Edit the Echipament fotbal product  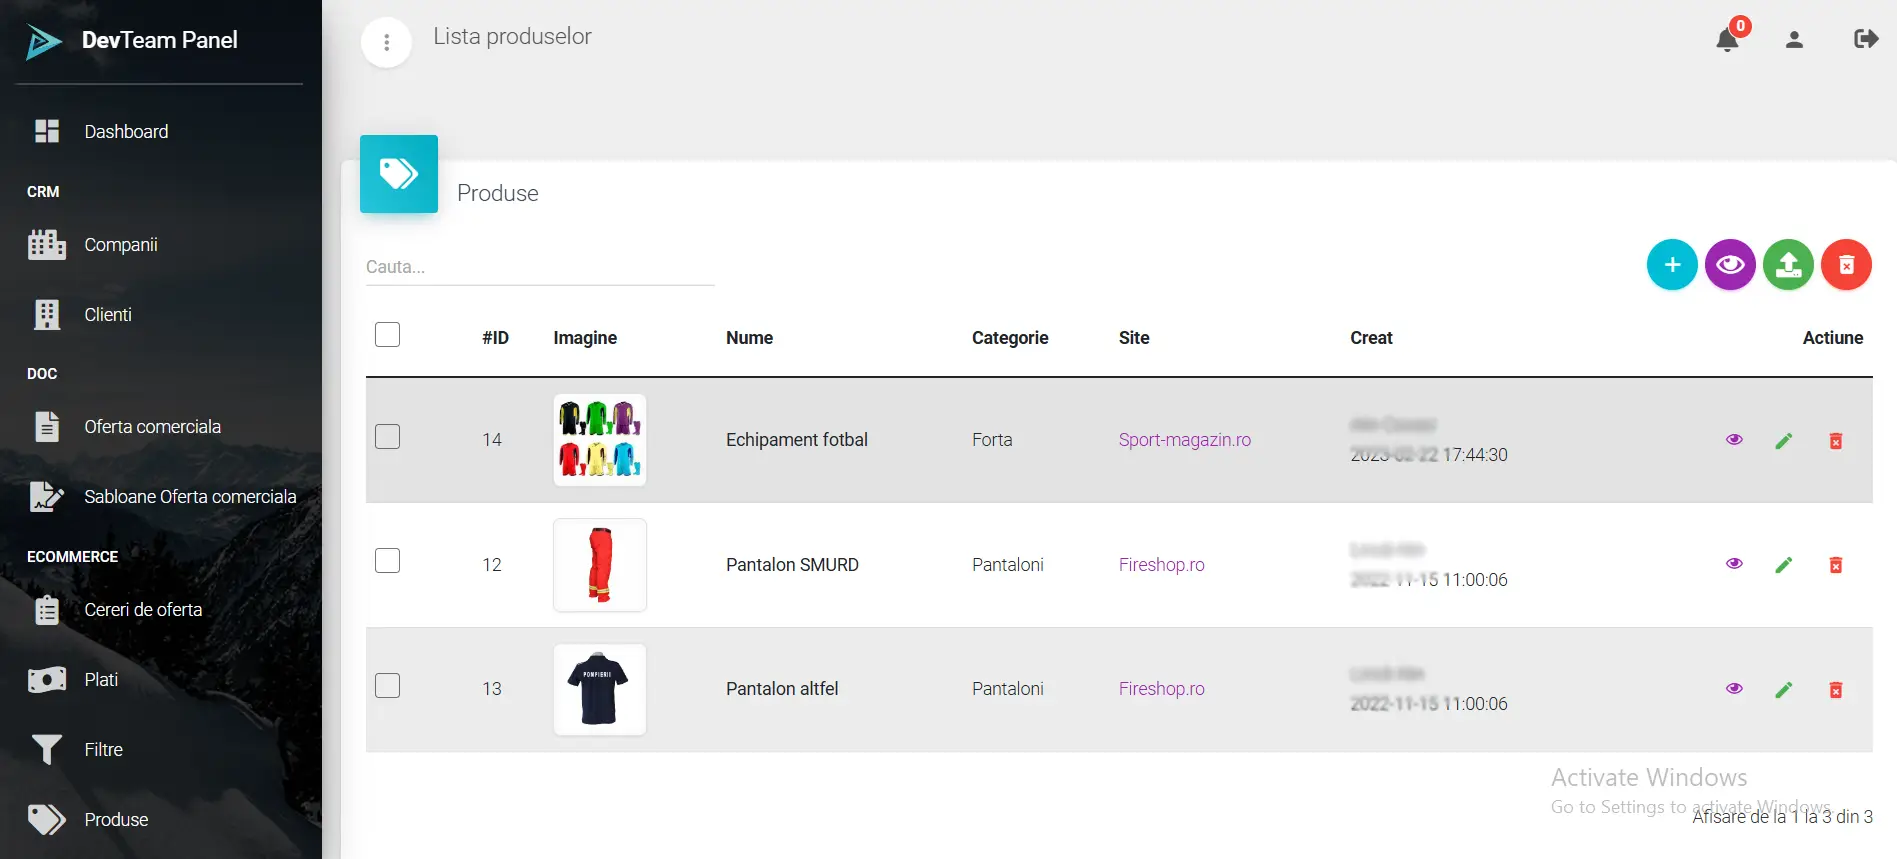[1783, 441]
